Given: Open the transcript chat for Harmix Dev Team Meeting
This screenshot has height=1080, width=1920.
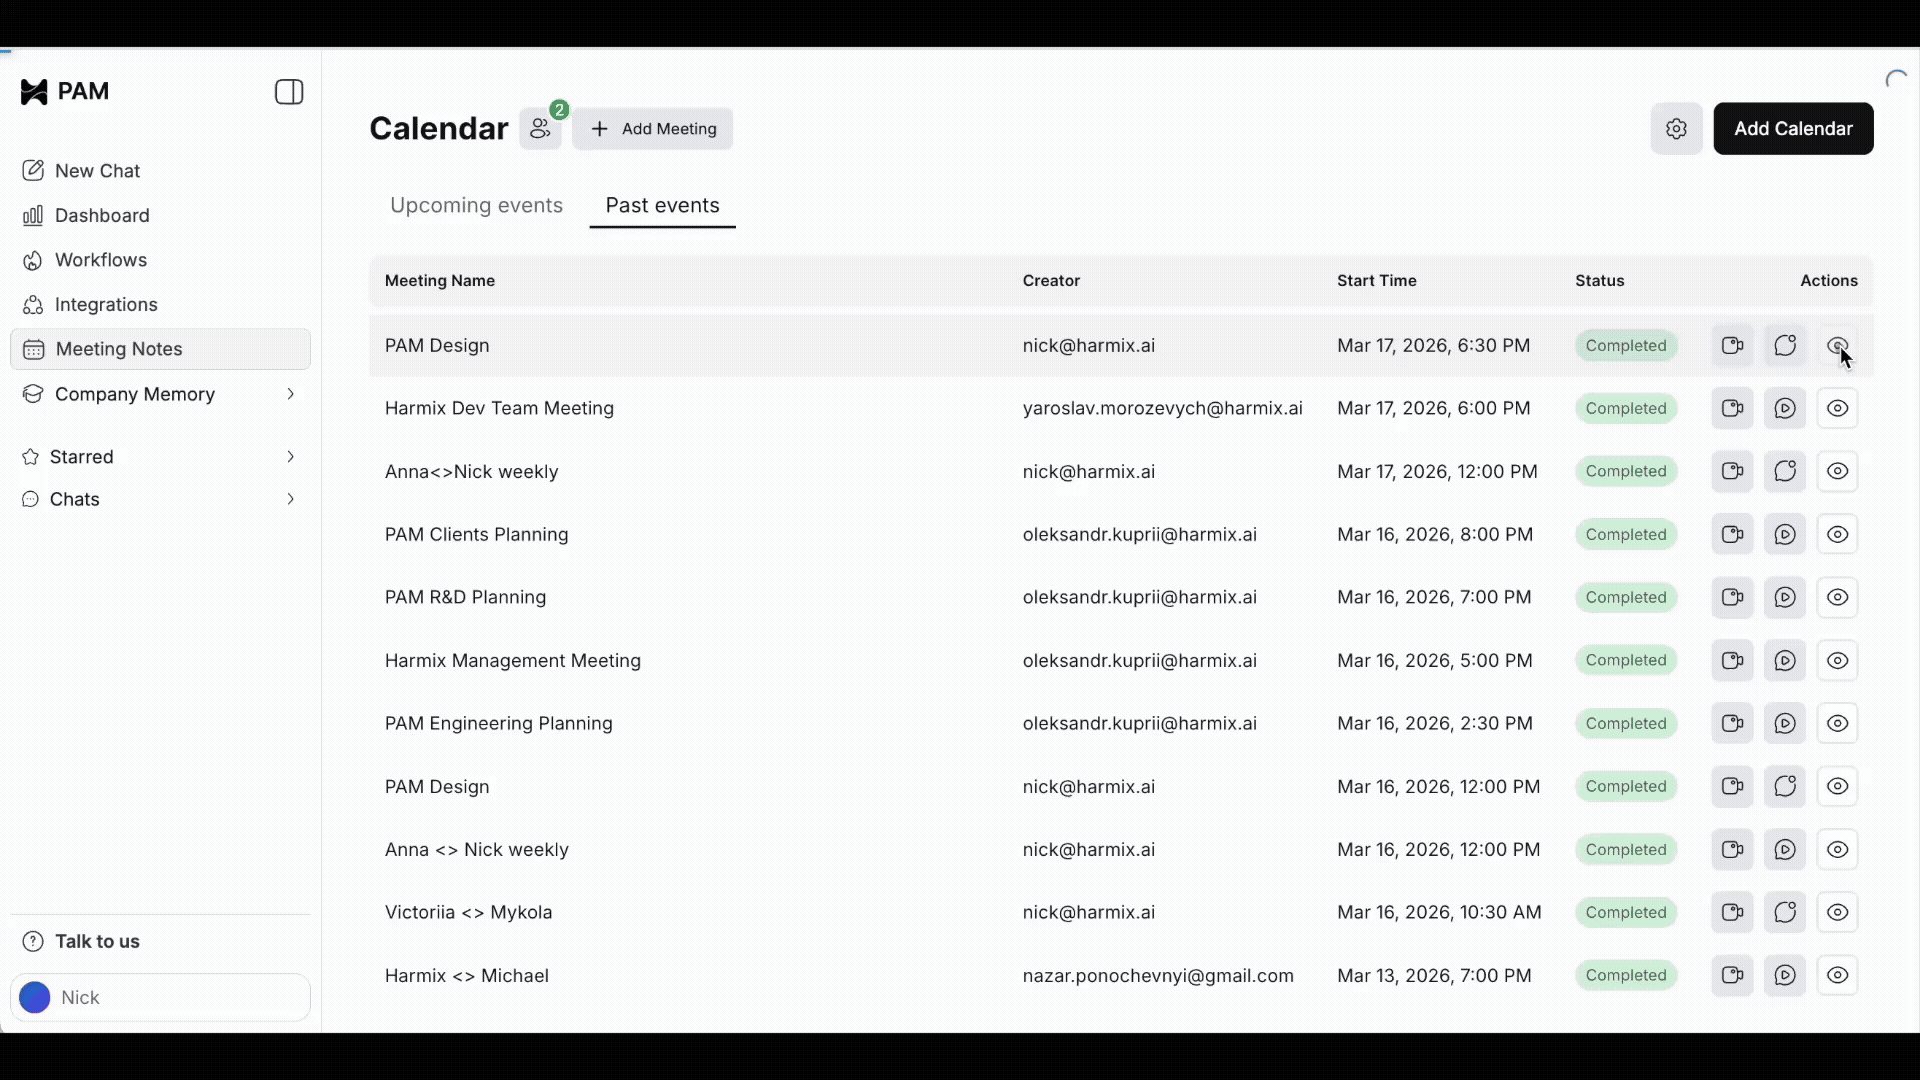Looking at the screenshot, I should point(1786,408).
